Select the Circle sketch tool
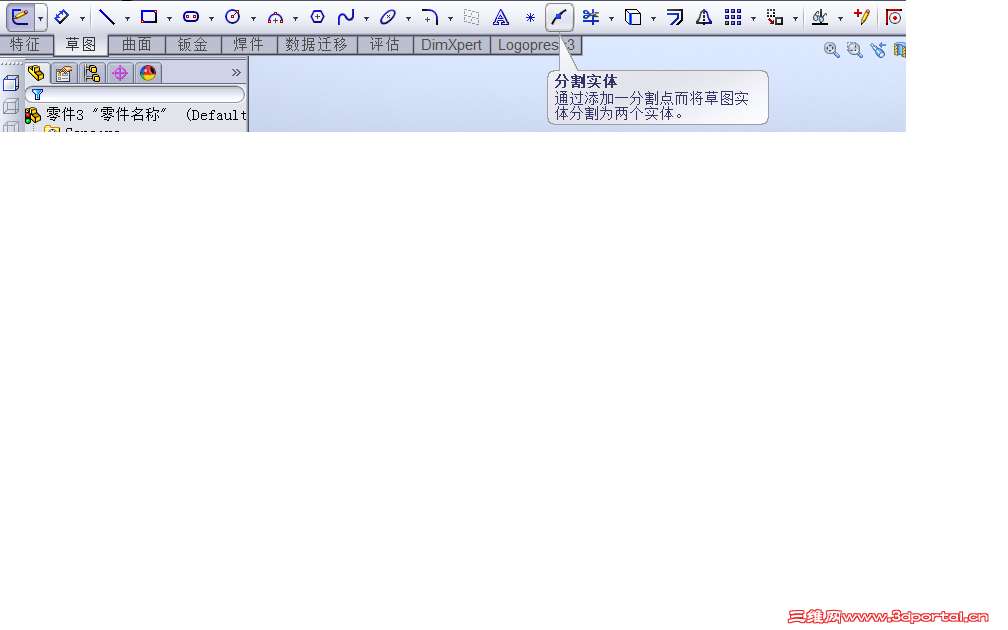The image size is (1008, 630). tap(232, 17)
